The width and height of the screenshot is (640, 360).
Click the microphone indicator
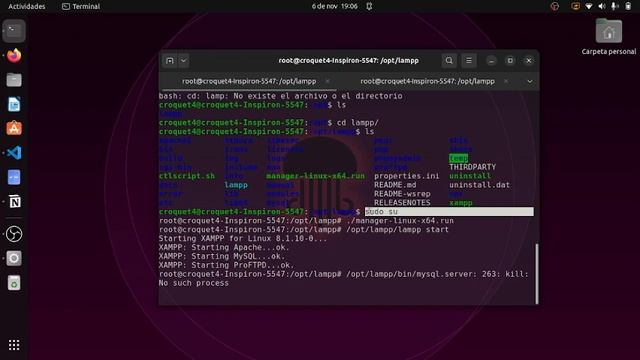tap(614, 6)
